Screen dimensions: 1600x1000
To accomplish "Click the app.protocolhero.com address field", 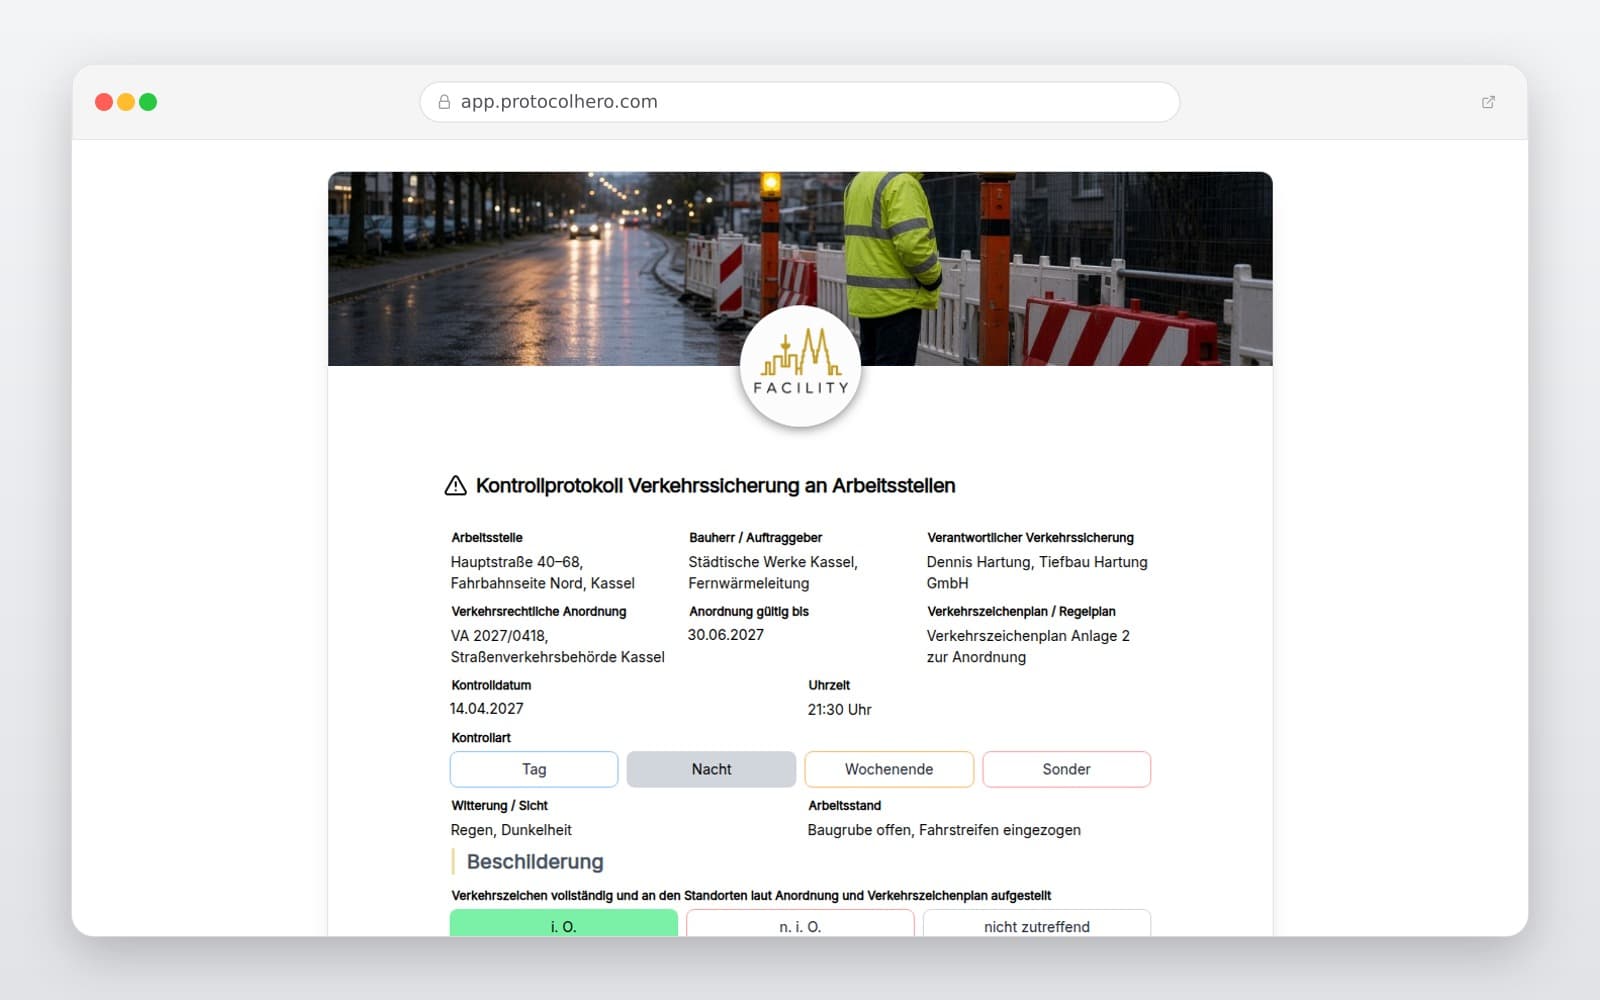I will 800,102.
